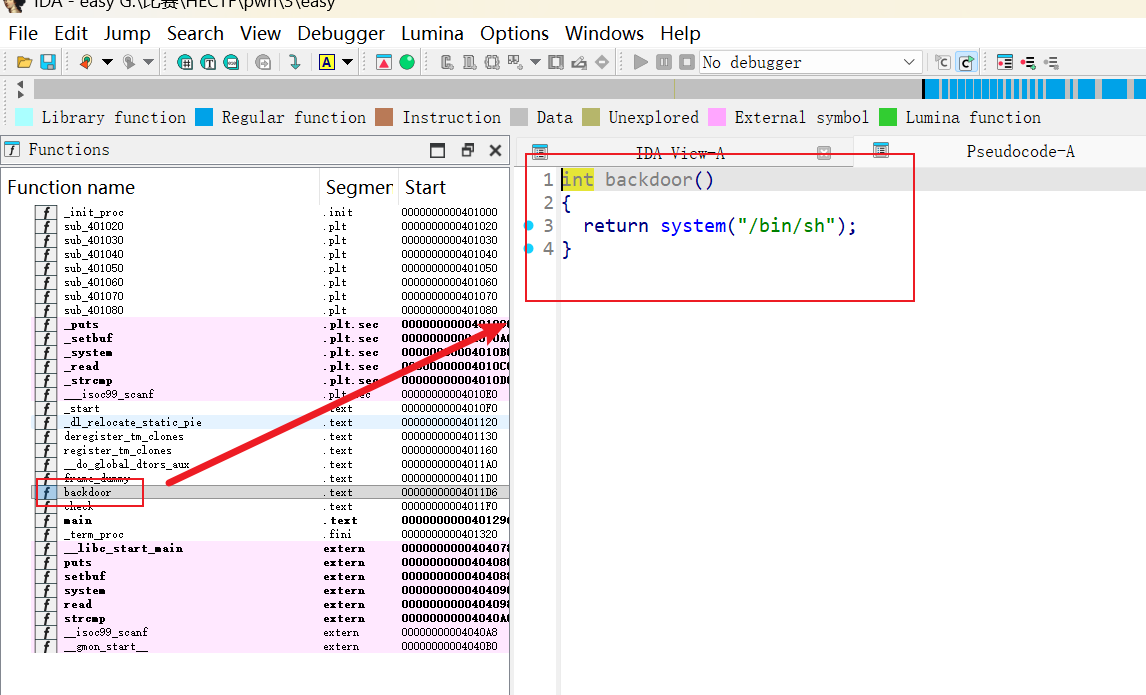This screenshot has height=695, width=1146.
Task: Click the Functions window docking icon
Action: pyautogui.click(x=467, y=150)
